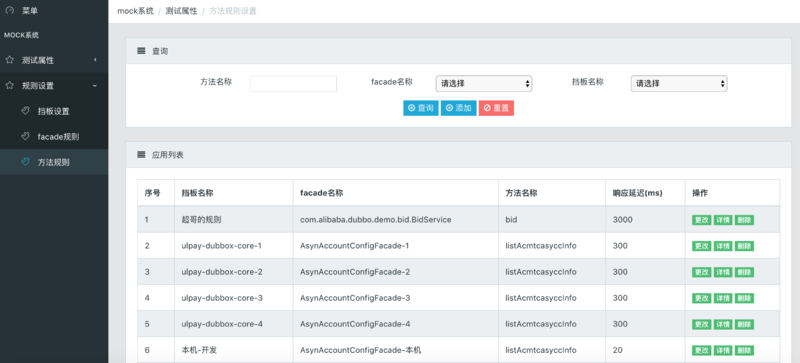Click 更改 for ulpay-dubbox-core-3 row
This screenshot has width=800, height=363.
pyautogui.click(x=702, y=298)
